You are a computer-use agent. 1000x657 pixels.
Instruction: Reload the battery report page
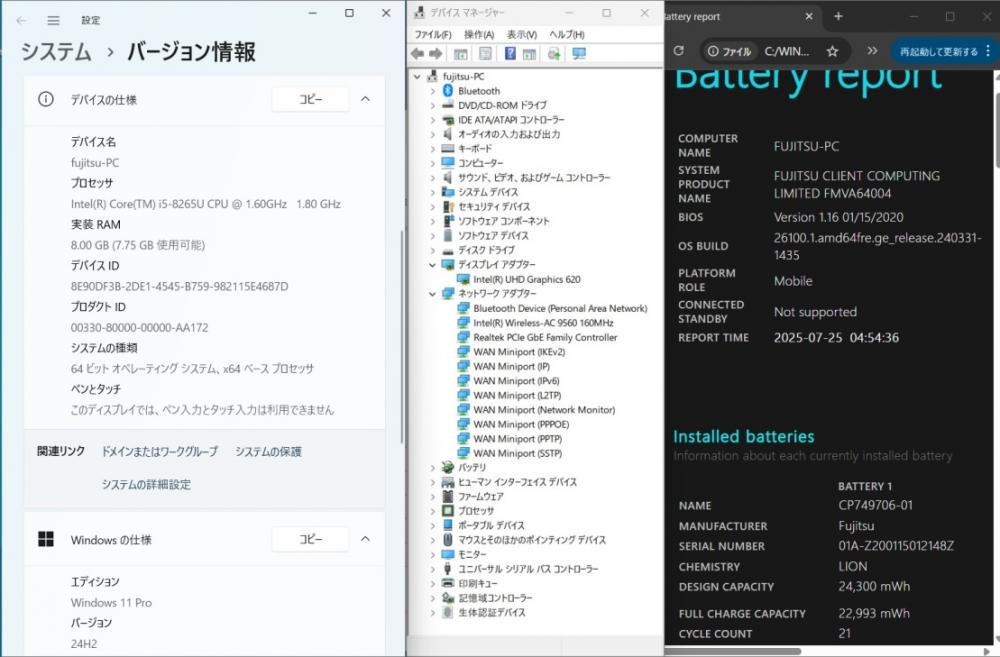tap(679, 51)
